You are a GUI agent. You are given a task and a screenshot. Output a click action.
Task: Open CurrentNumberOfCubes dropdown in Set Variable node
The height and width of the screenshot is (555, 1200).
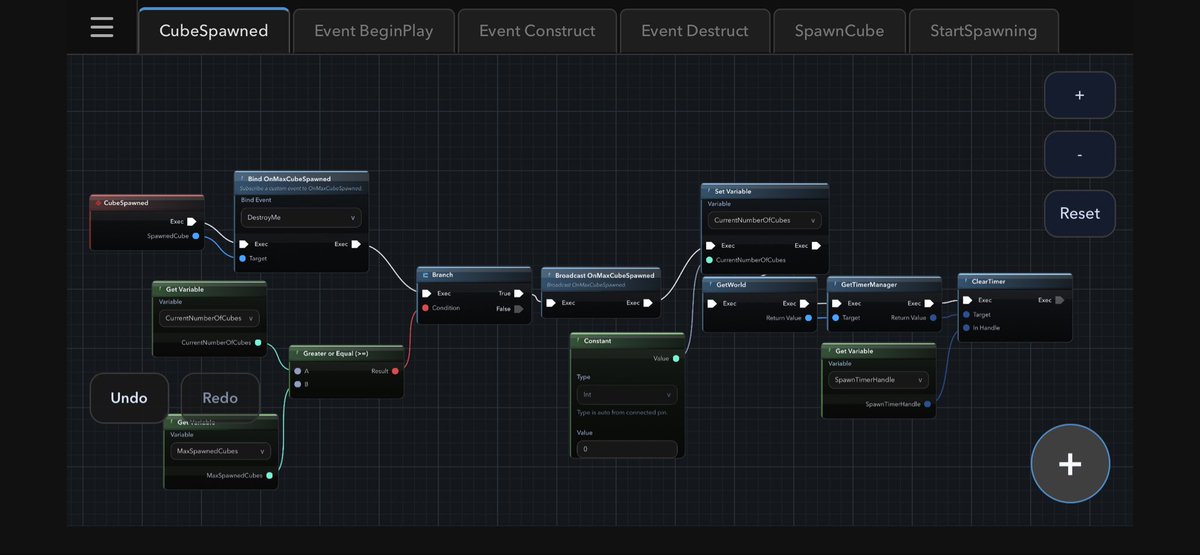pyautogui.click(x=765, y=220)
